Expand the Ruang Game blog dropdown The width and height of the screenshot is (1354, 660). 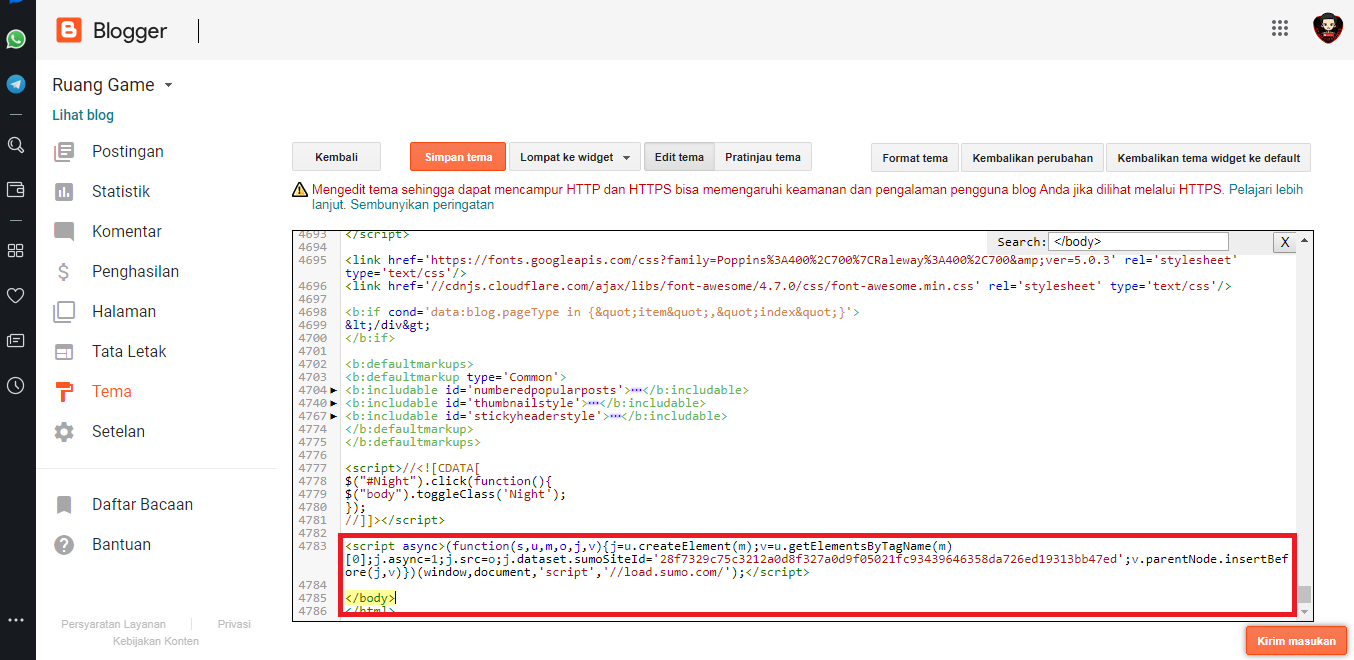168,85
